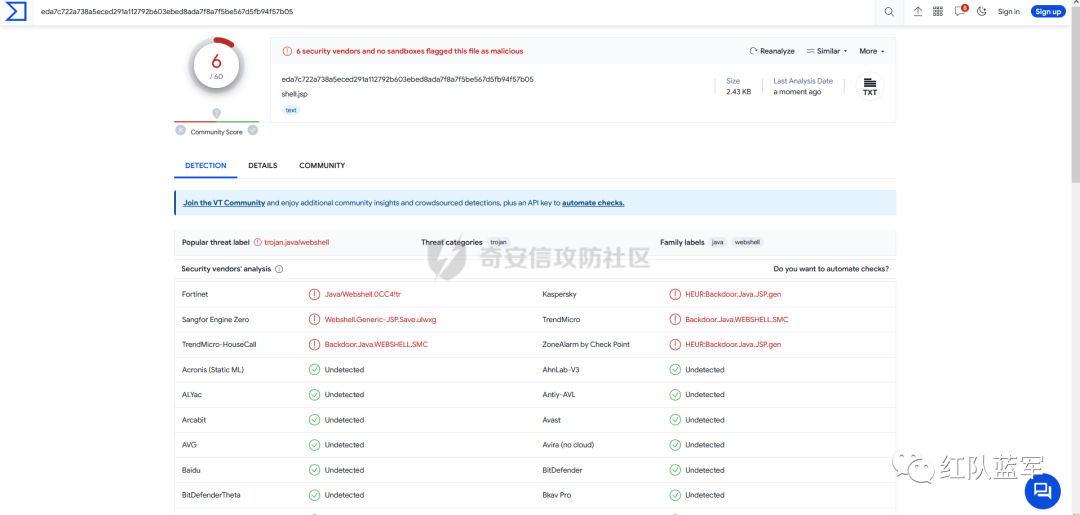
Task: Open the upload file icon
Action: coord(917,12)
